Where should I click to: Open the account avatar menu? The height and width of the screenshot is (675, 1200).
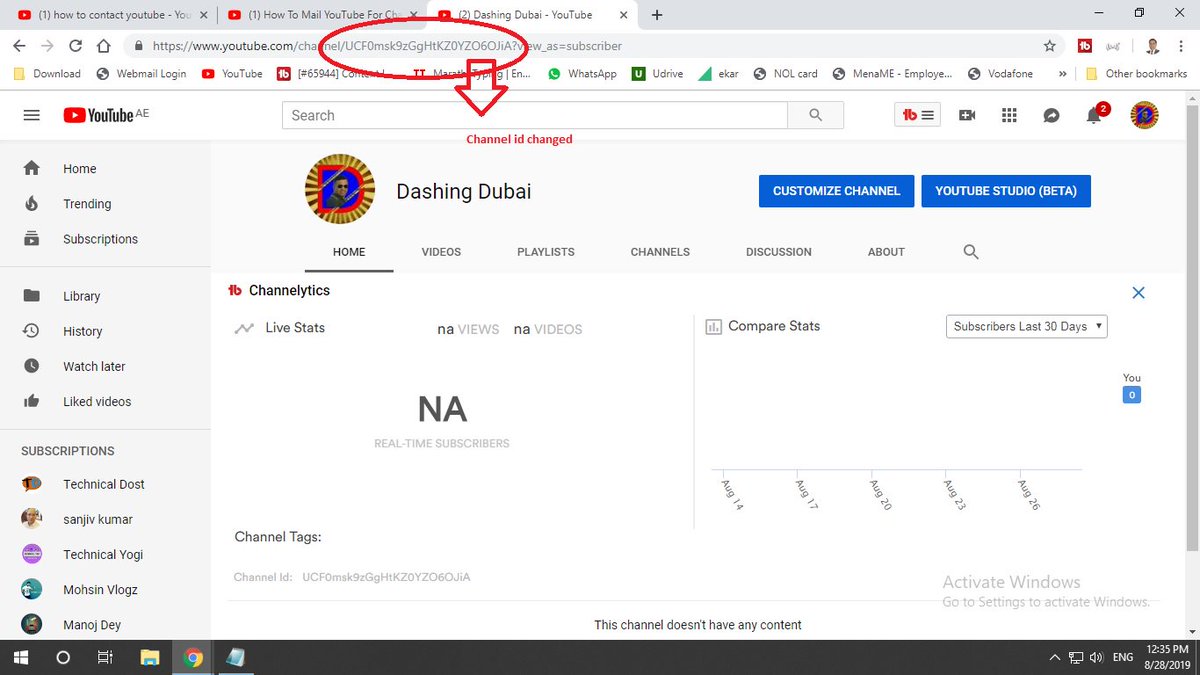coord(1144,115)
